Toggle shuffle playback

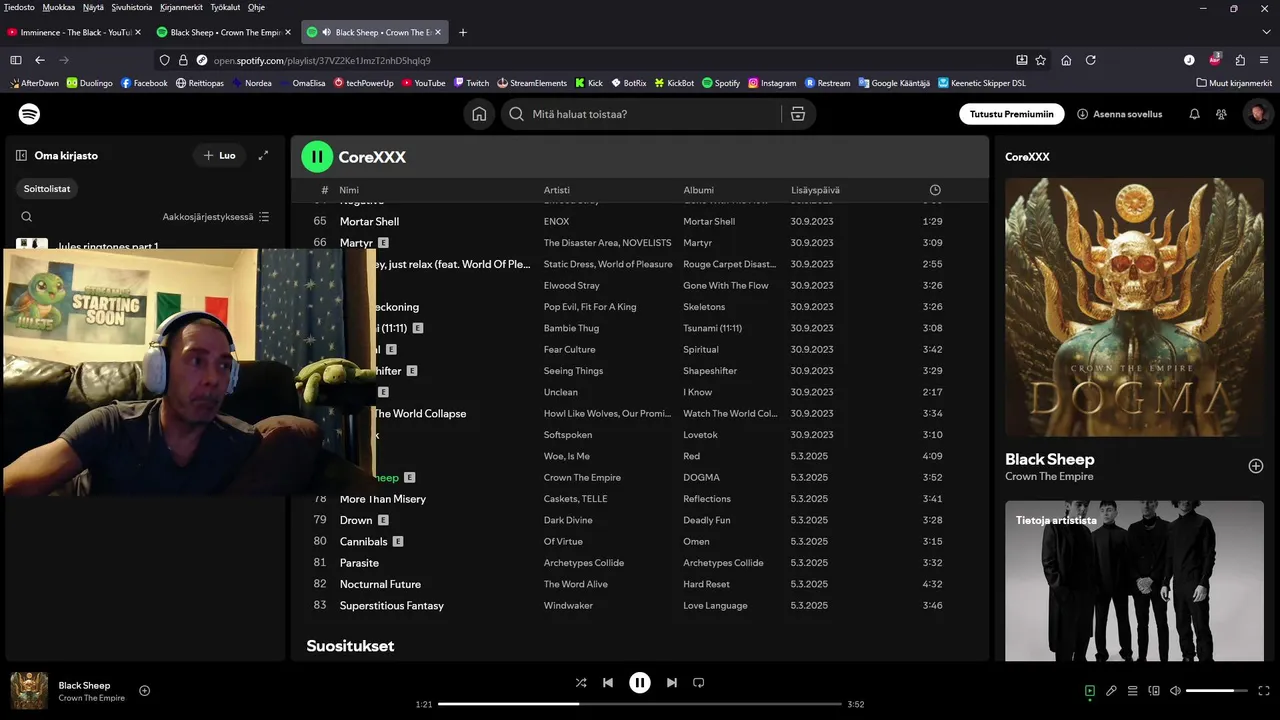581,683
